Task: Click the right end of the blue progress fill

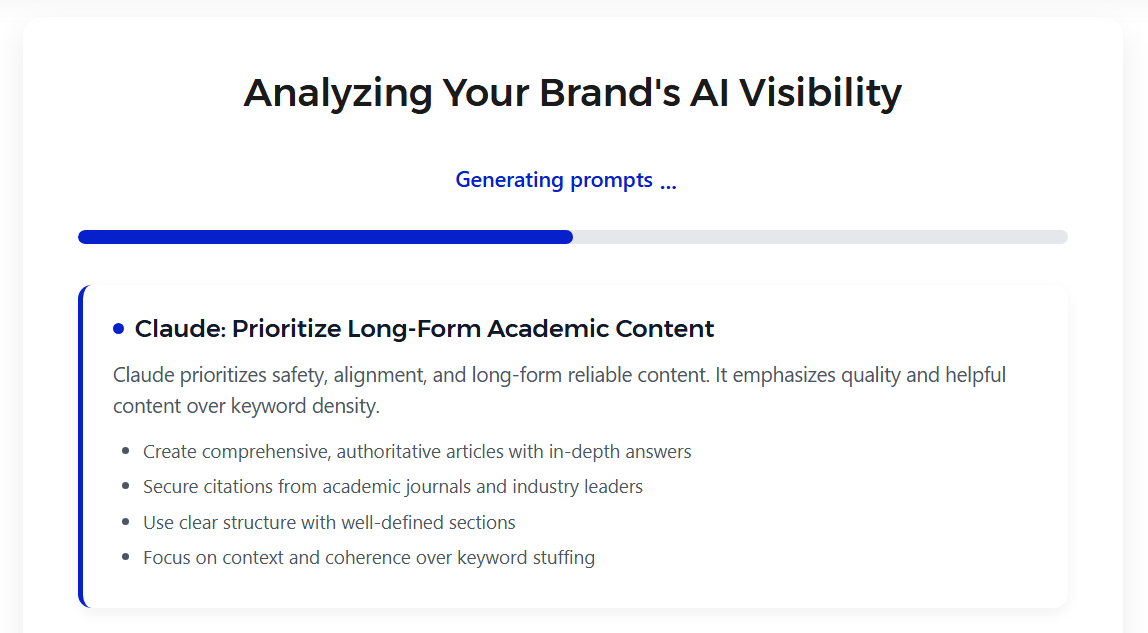Action: [568, 237]
